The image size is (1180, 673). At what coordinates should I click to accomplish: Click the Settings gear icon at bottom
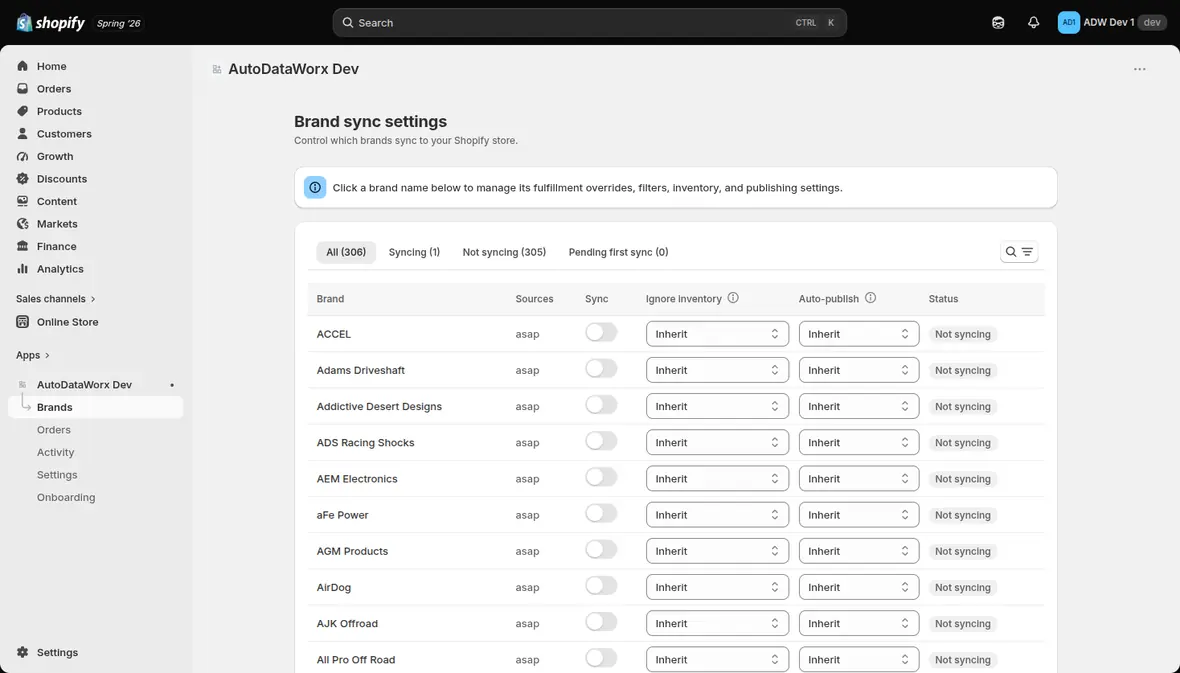point(23,653)
